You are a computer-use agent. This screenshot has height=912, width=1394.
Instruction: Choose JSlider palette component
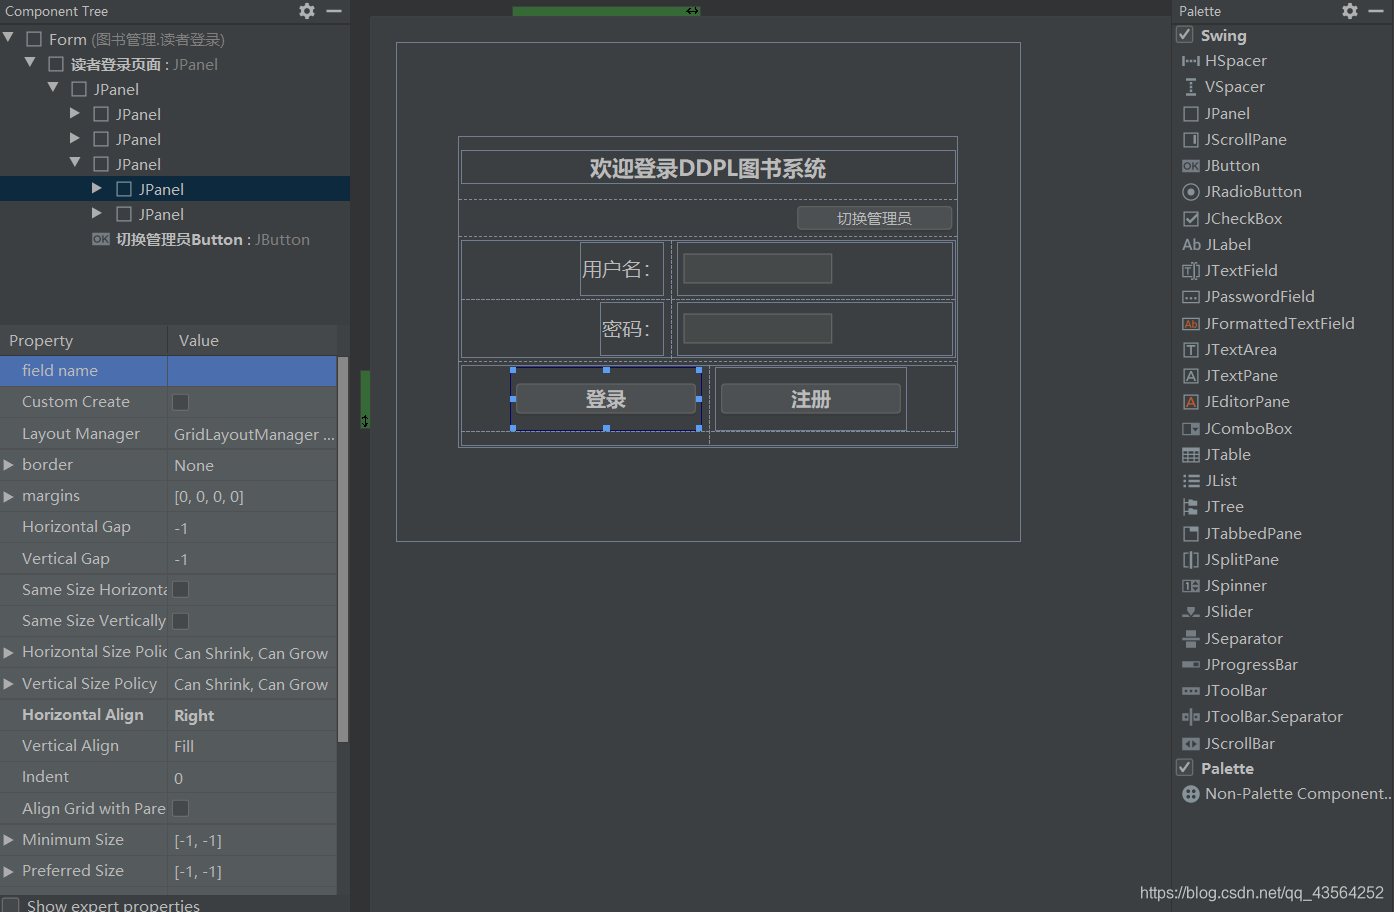1218,612
